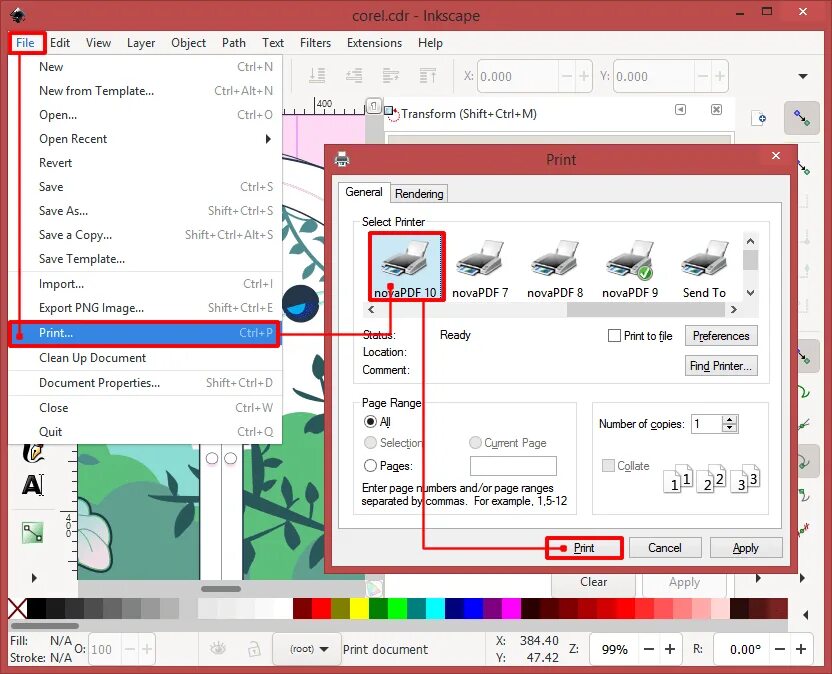Select the All page range radio
The image size is (832, 674).
coord(370,421)
